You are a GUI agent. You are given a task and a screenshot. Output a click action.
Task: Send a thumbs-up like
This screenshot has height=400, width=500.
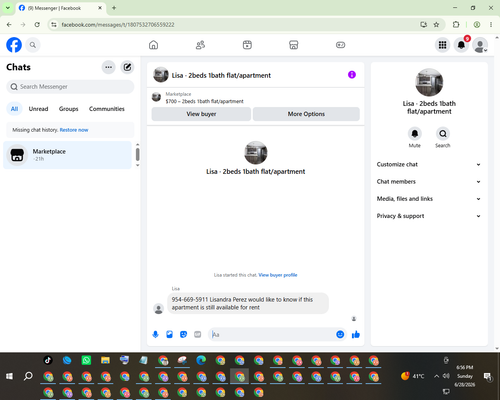tap(356, 334)
